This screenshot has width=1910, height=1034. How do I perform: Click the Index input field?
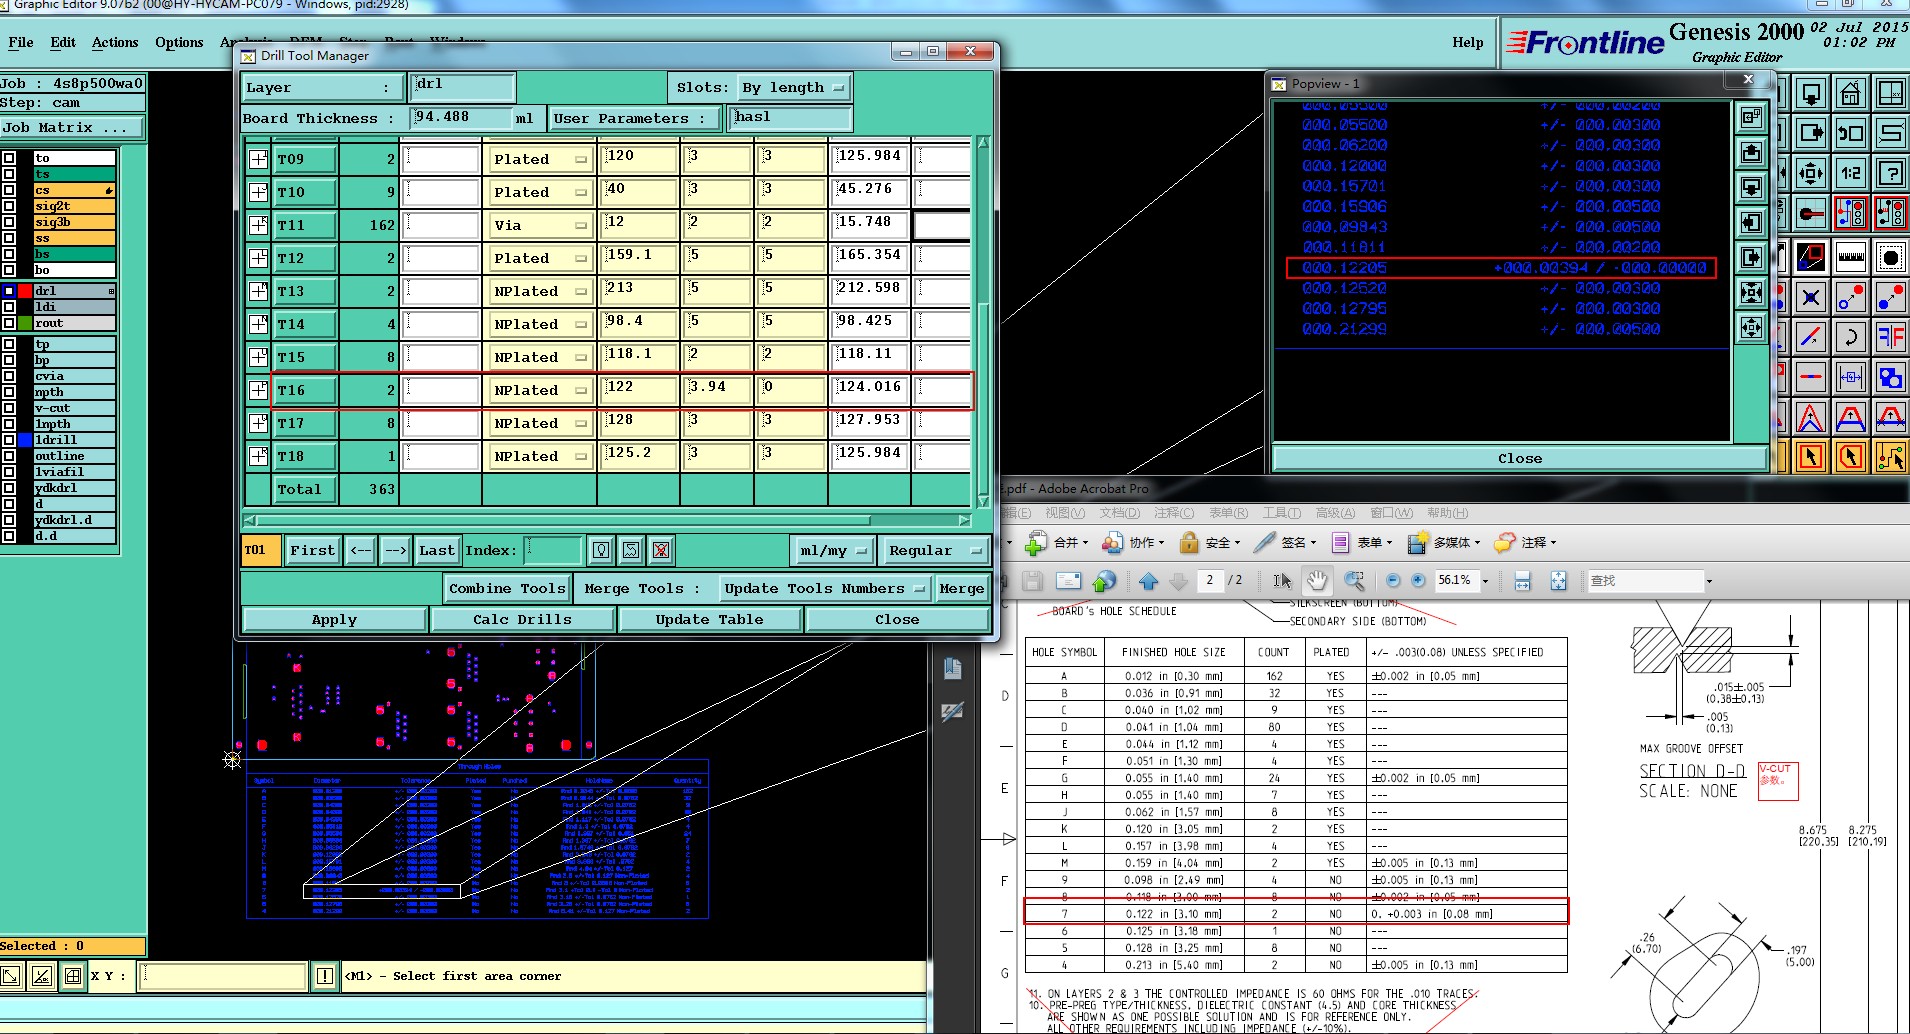click(x=553, y=550)
